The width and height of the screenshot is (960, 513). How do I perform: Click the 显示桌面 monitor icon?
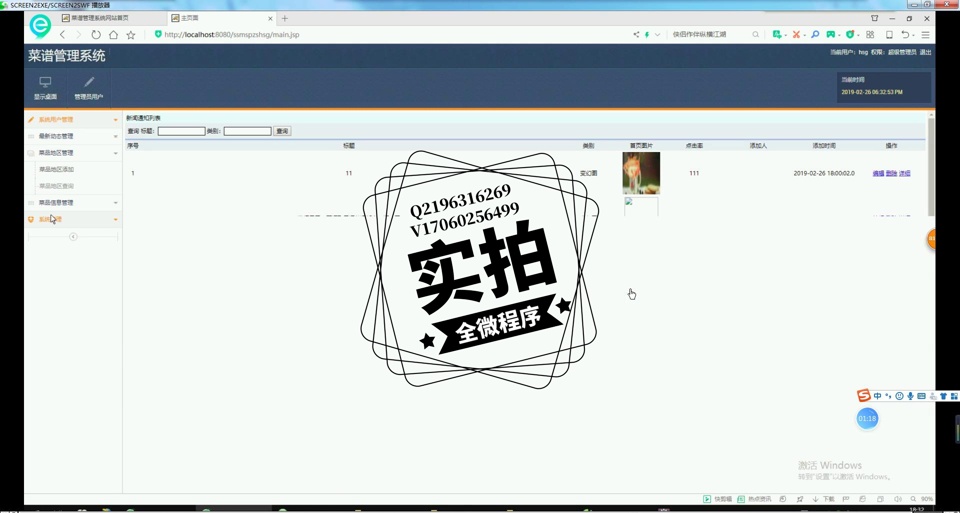click(x=45, y=82)
